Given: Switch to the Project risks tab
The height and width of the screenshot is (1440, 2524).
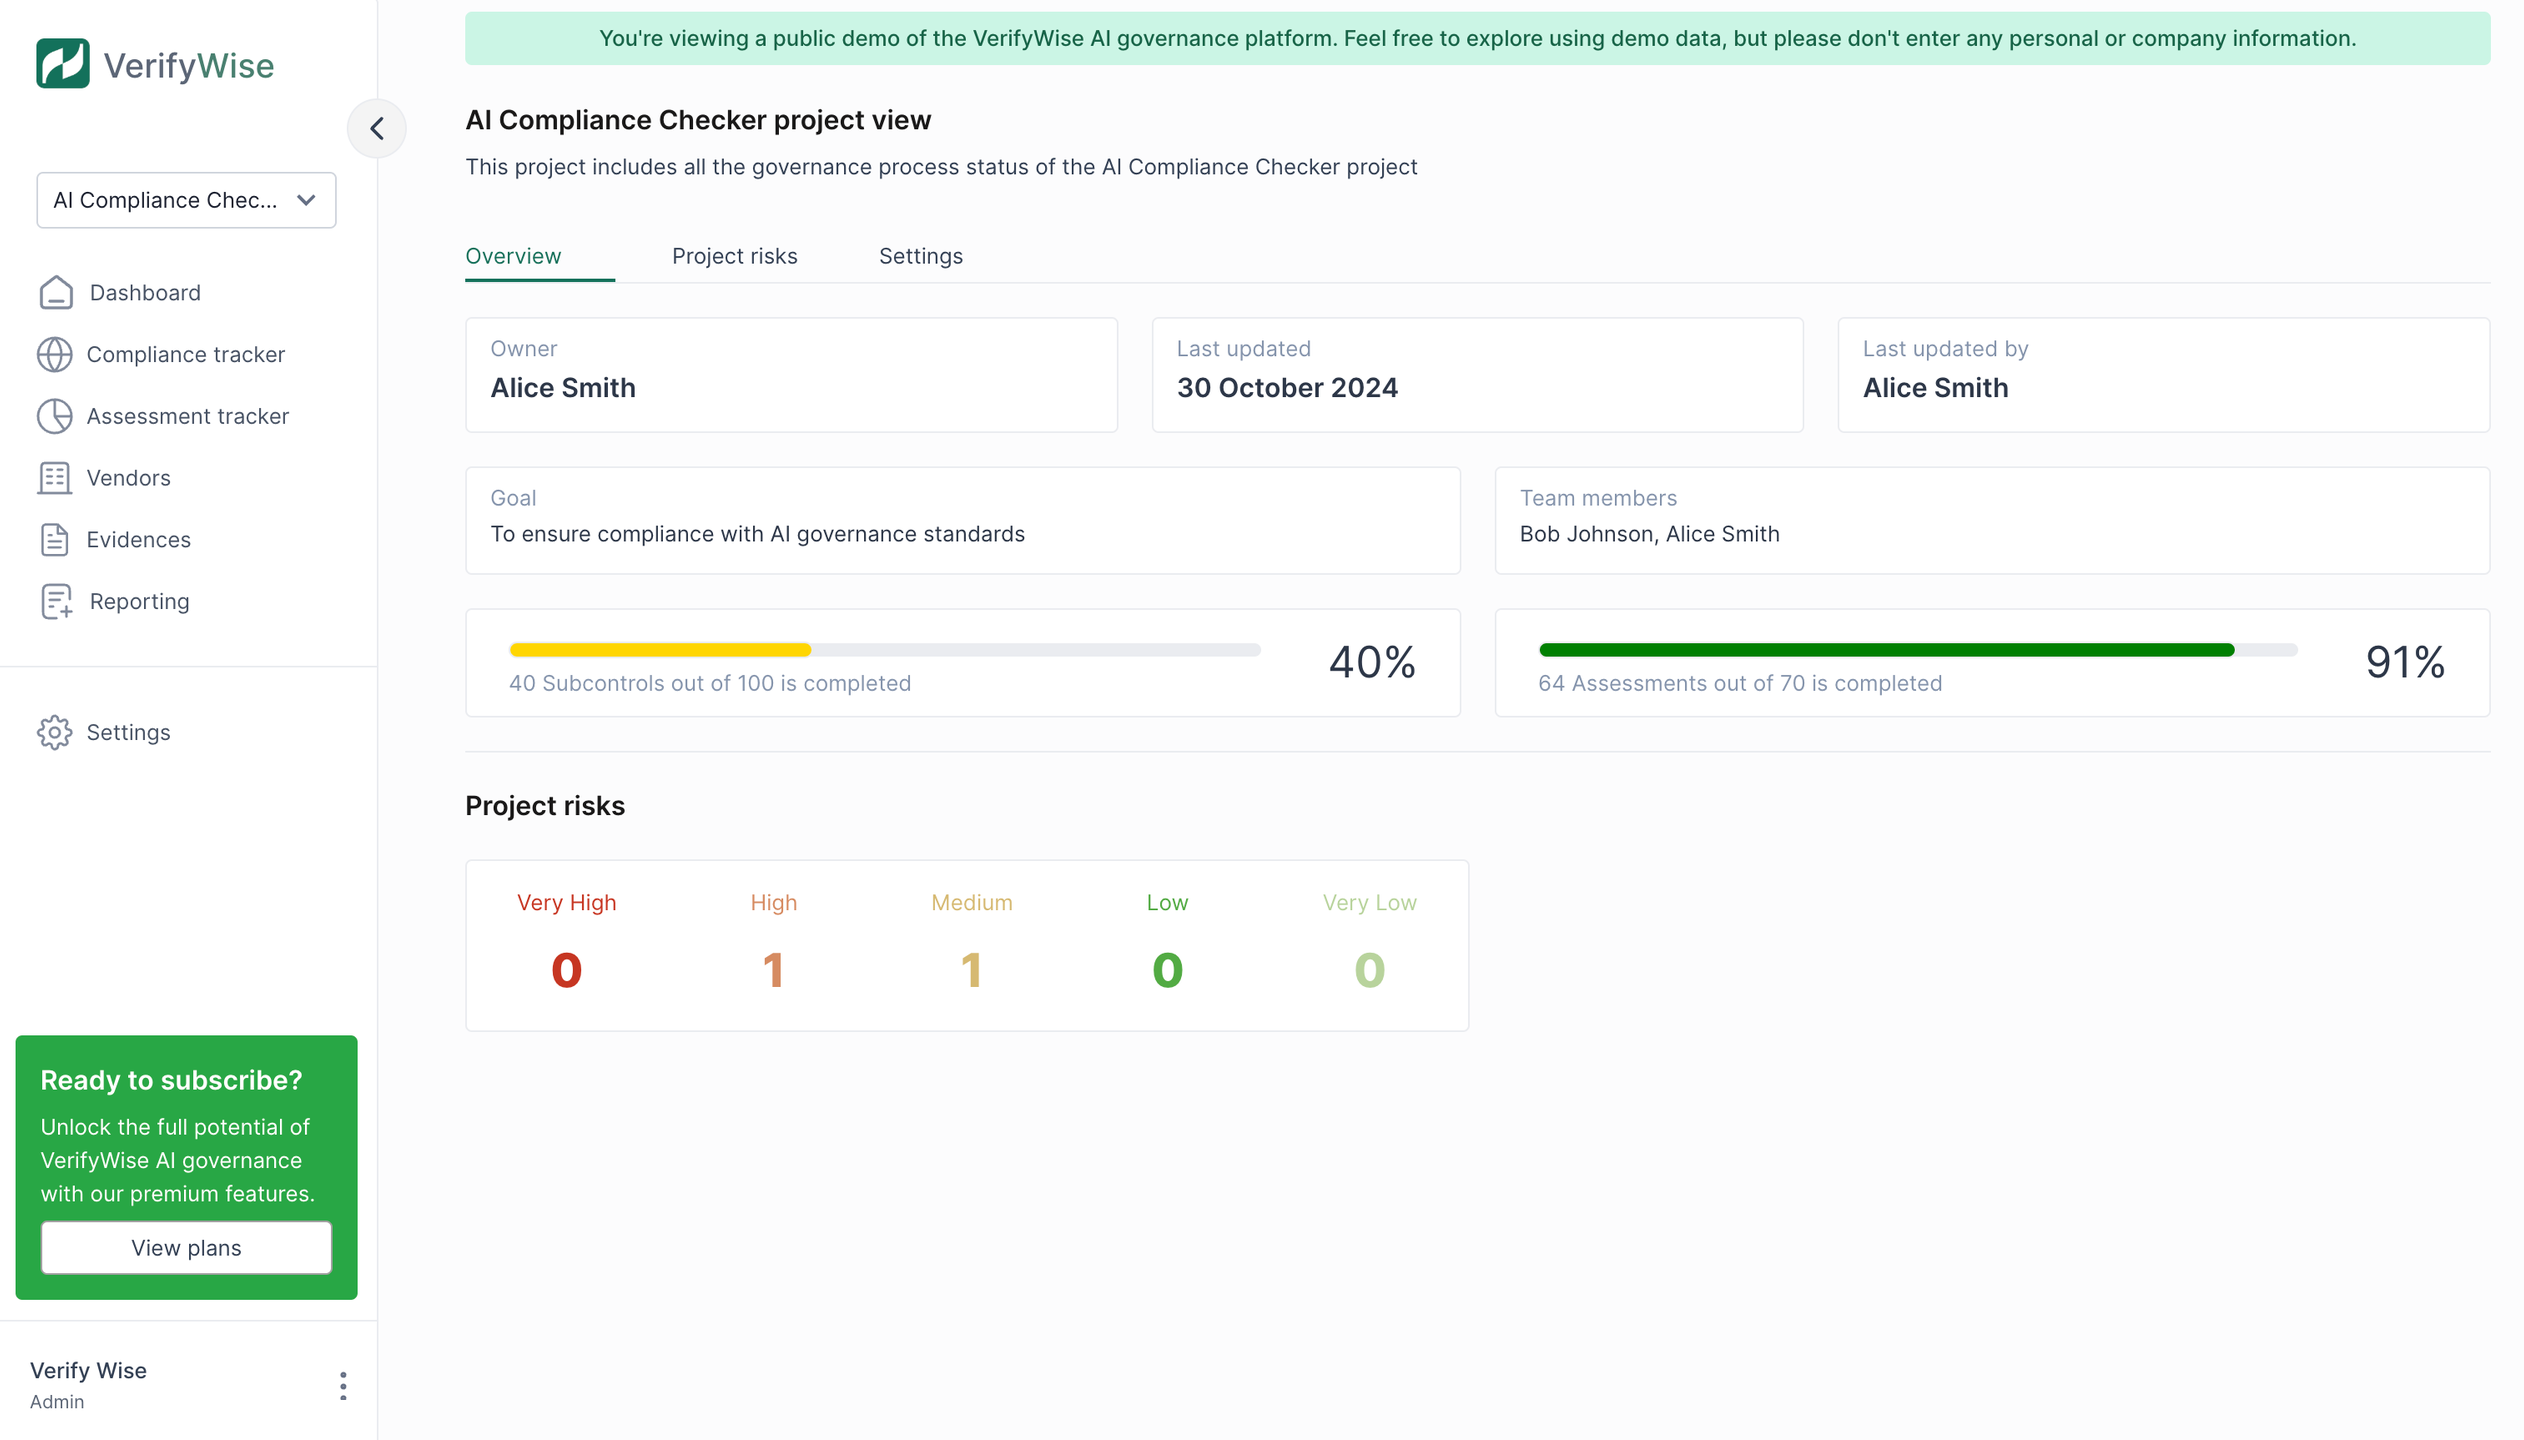Looking at the screenshot, I should [734, 256].
